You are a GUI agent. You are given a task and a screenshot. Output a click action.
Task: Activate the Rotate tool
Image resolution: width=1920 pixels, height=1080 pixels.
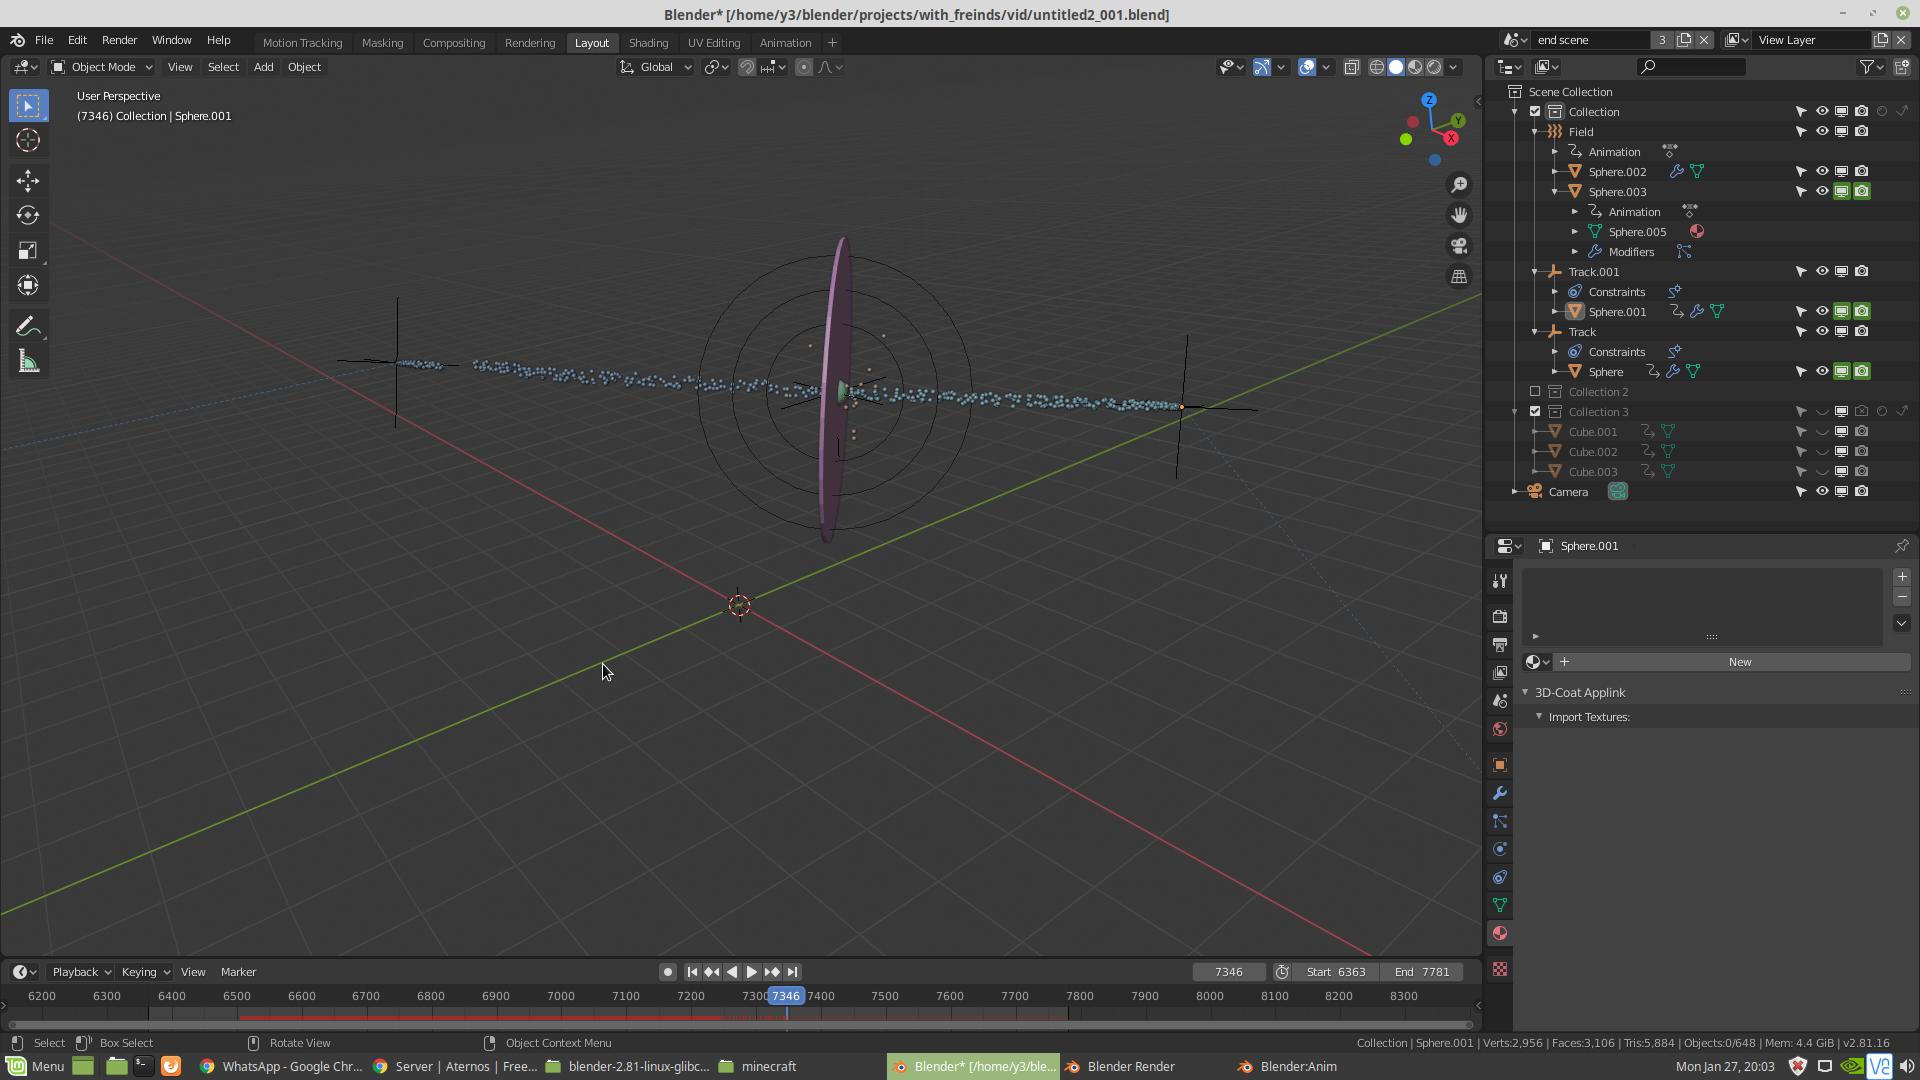[28, 215]
